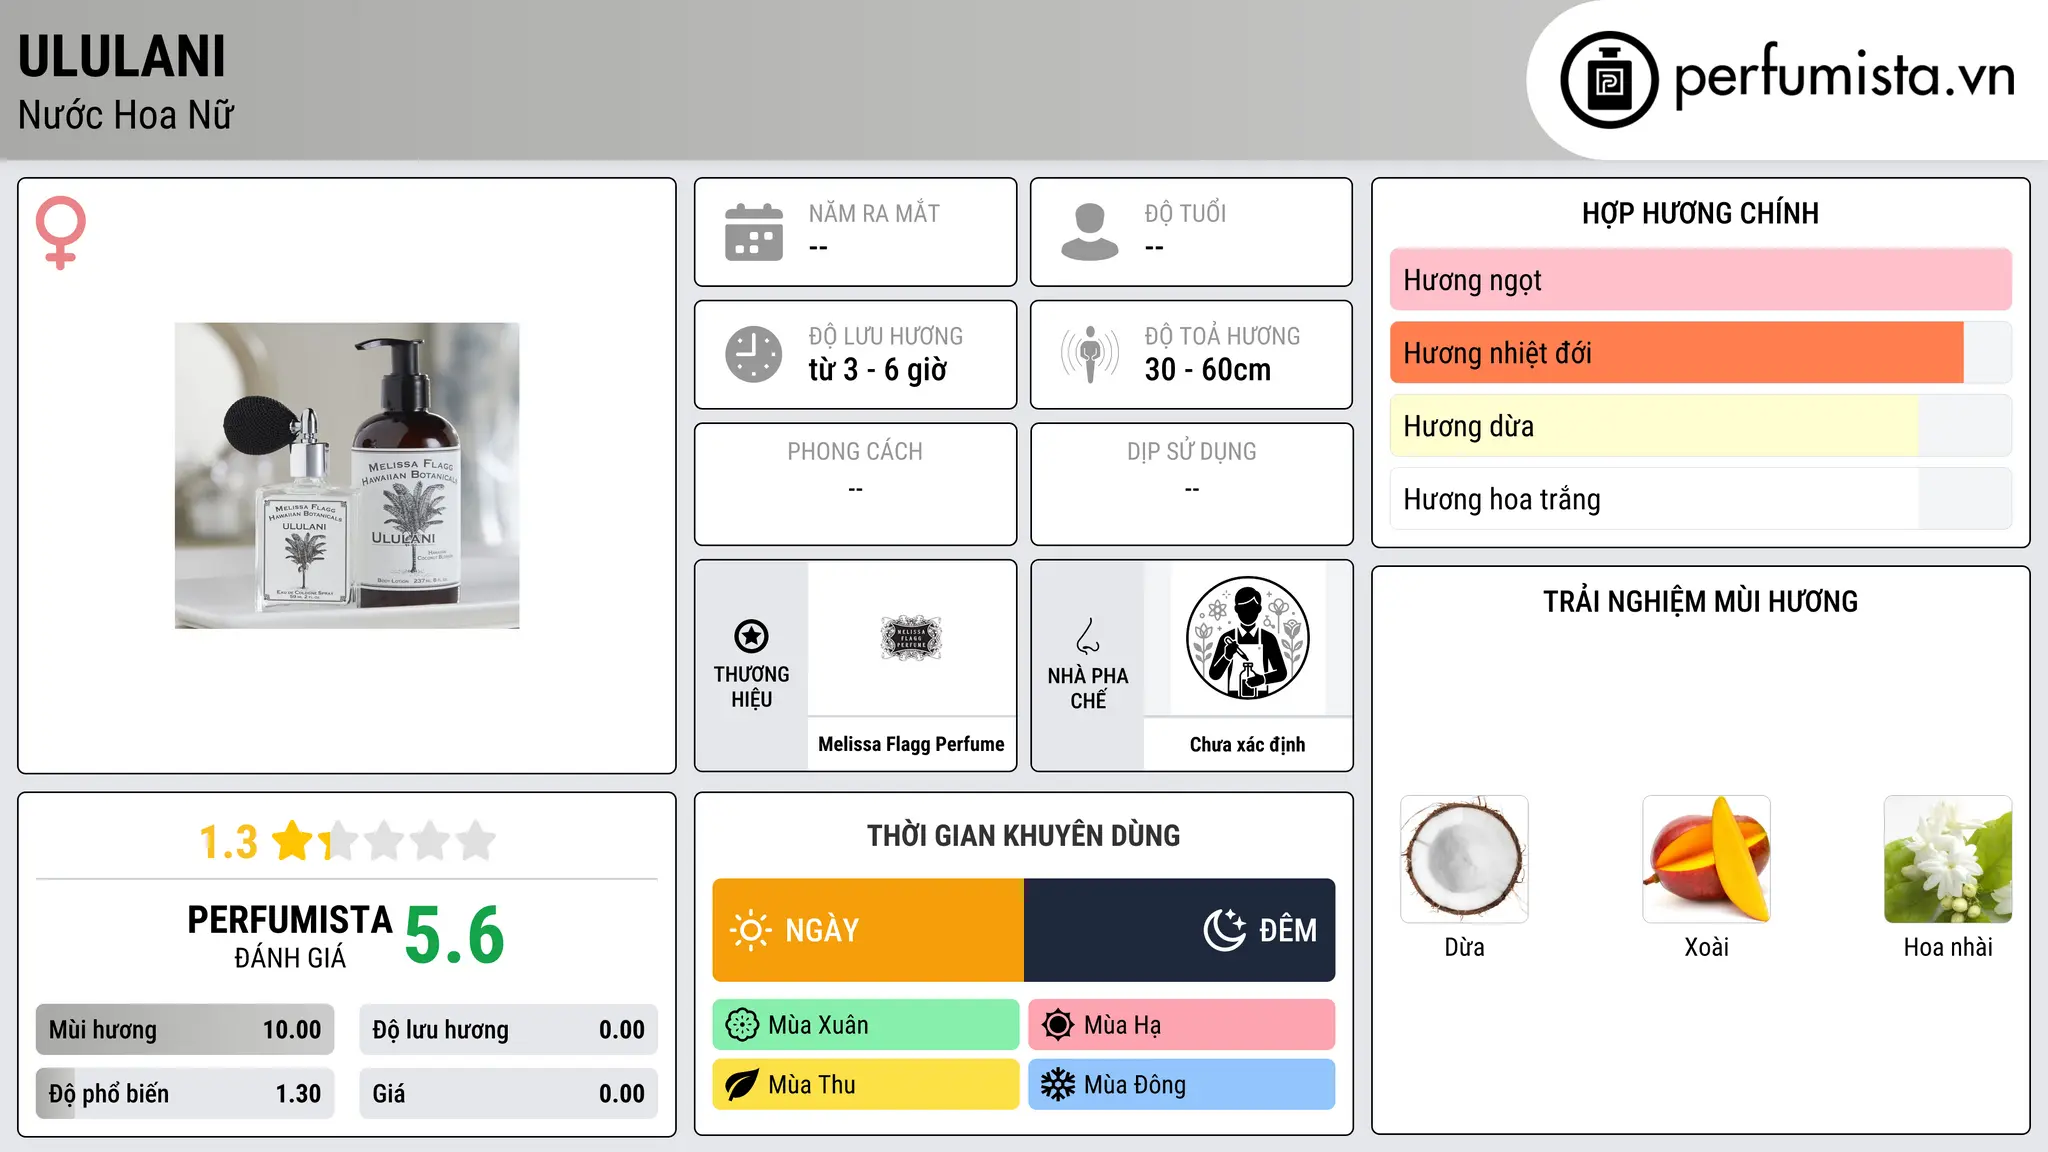Click the Trải nghiệm mùi hương heading
Image resolution: width=2048 pixels, height=1152 pixels.
tap(1700, 601)
